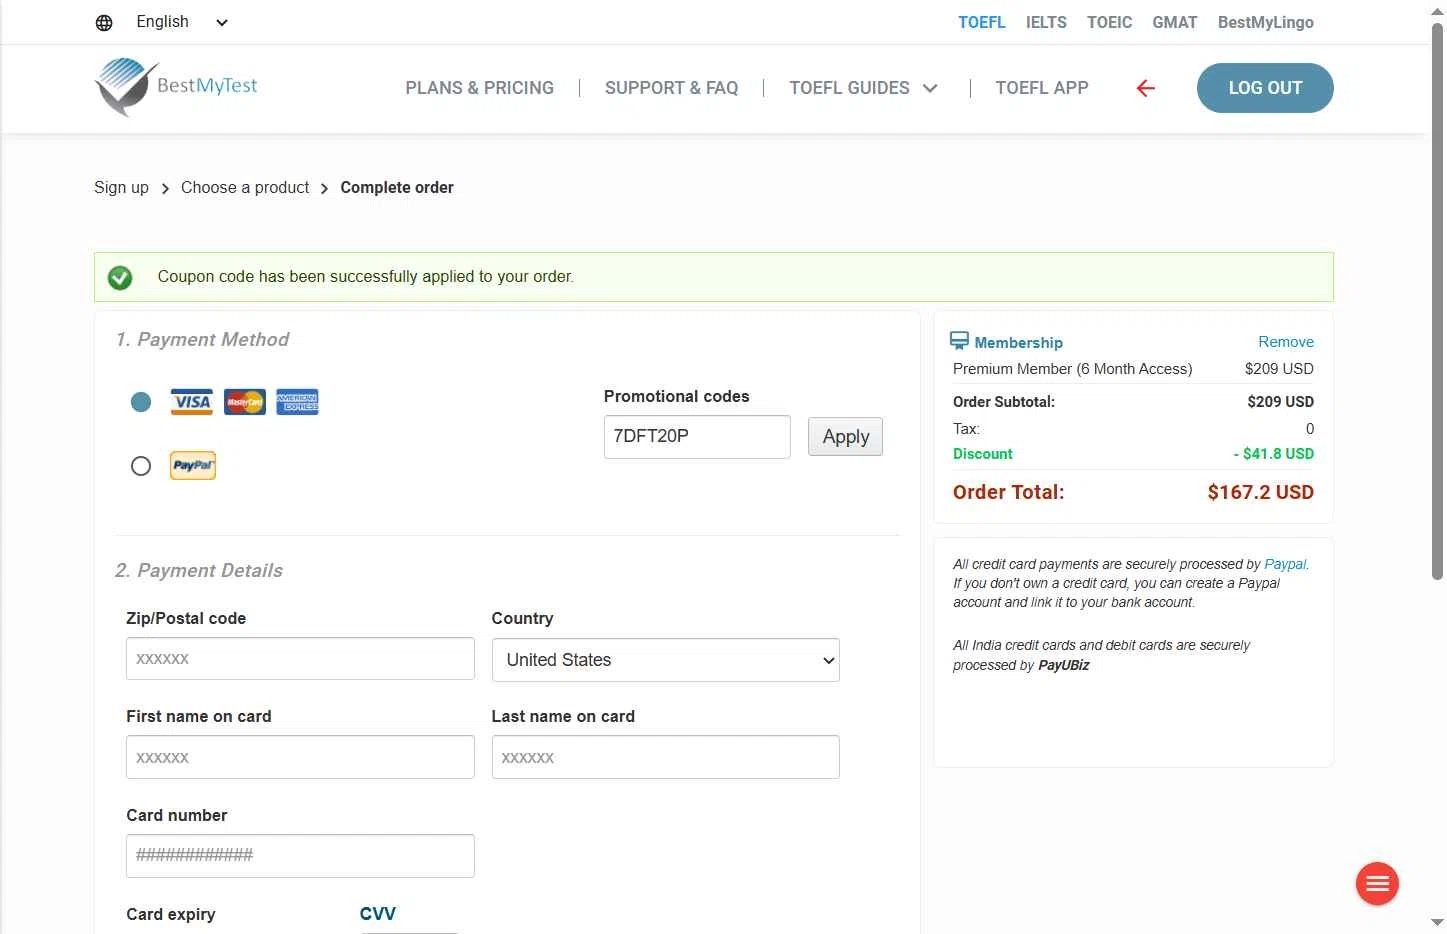The height and width of the screenshot is (934, 1447).
Task: Select the PayPal payment radio
Action: (141, 466)
